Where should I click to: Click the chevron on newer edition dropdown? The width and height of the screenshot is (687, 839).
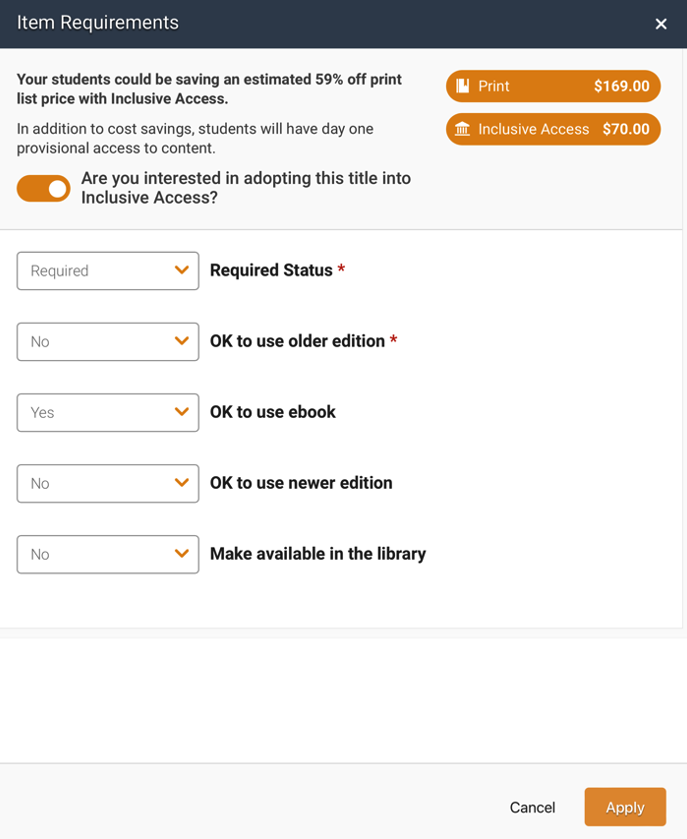[181, 483]
